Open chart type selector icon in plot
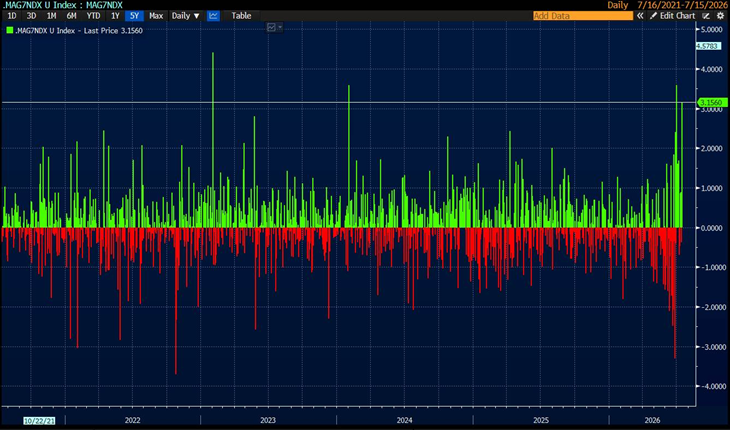The width and height of the screenshot is (731, 431). pyautogui.click(x=274, y=28)
